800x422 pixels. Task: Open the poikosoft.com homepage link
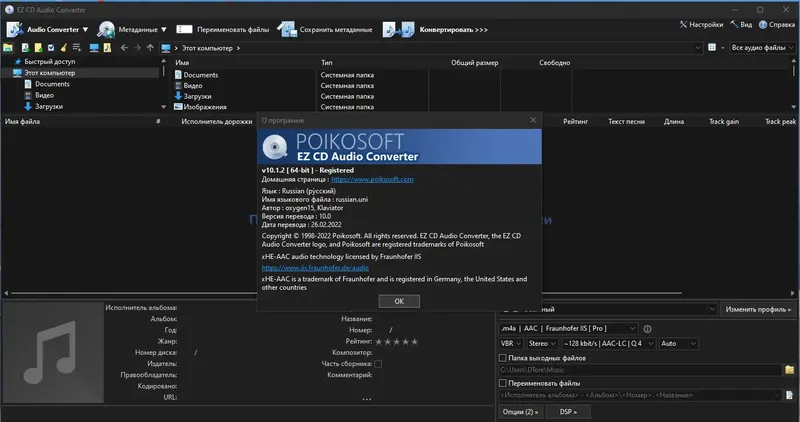372,180
